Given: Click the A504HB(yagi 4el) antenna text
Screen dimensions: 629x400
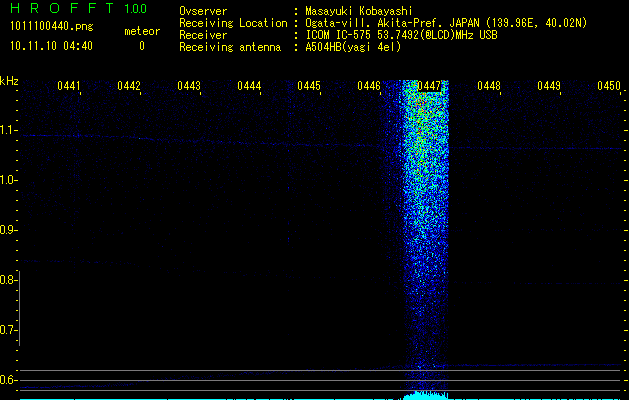Looking at the screenshot, I should [353, 47].
